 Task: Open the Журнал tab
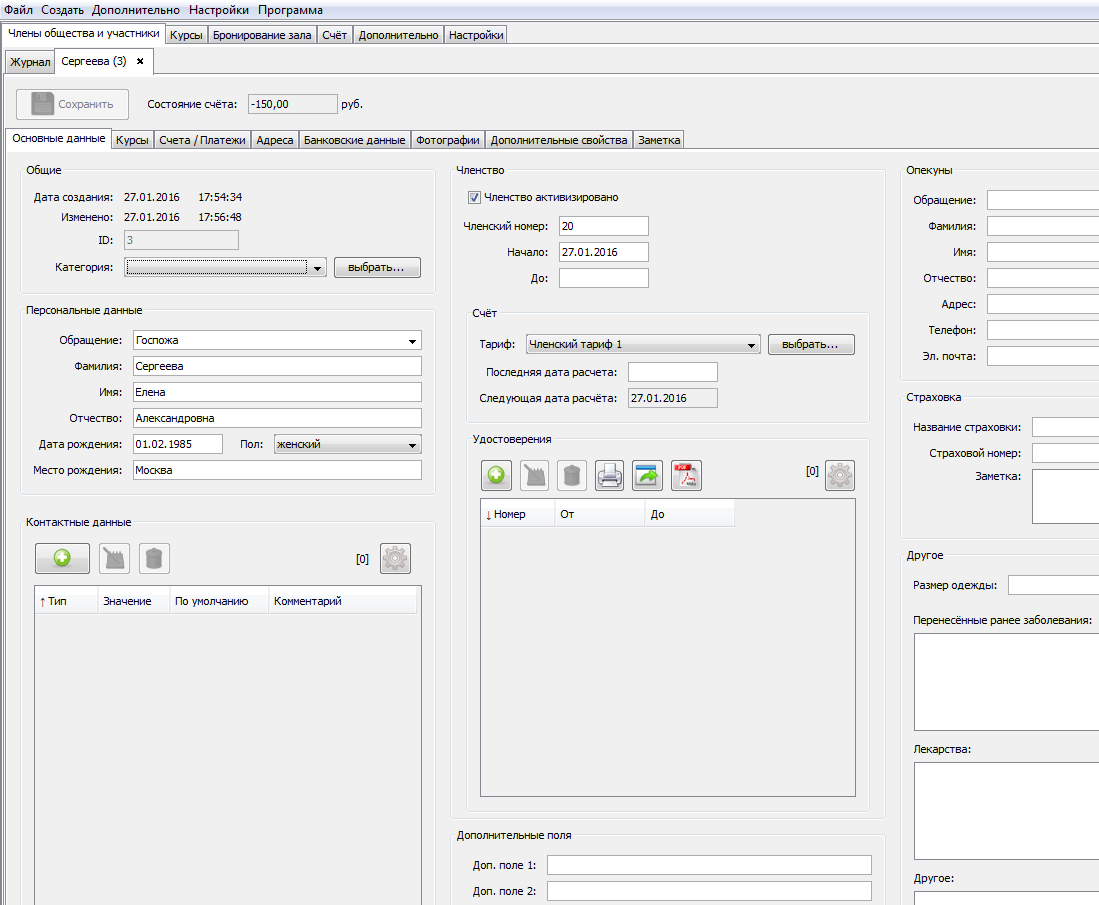point(30,62)
